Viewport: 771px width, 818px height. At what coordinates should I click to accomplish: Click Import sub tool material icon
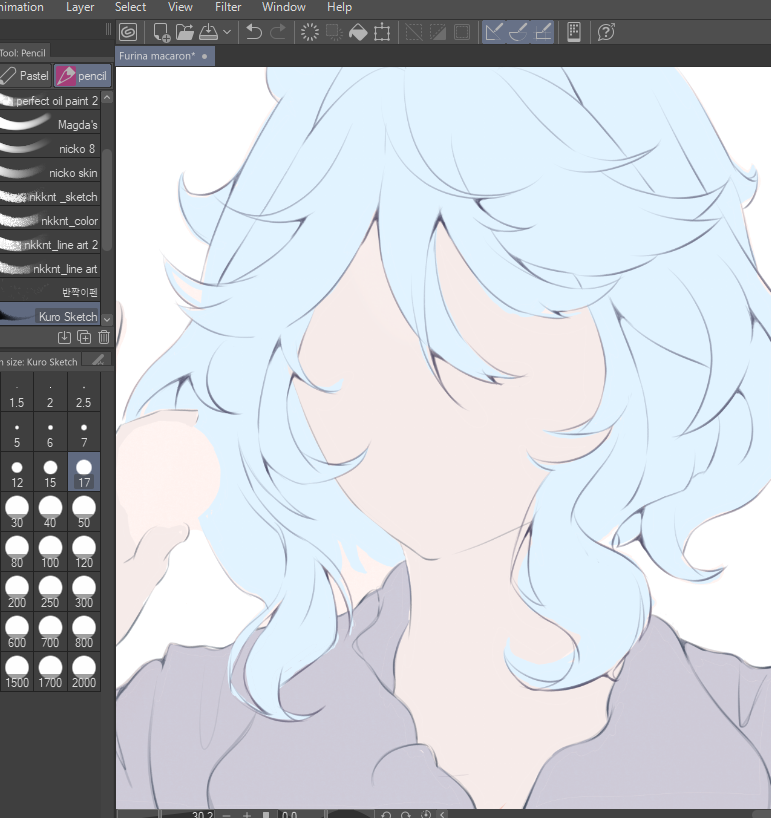[64, 338]
